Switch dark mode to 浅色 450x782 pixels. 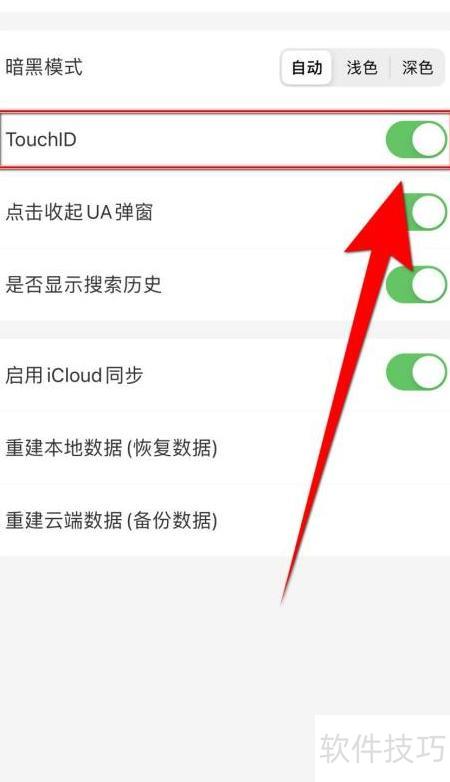(361, 67)
